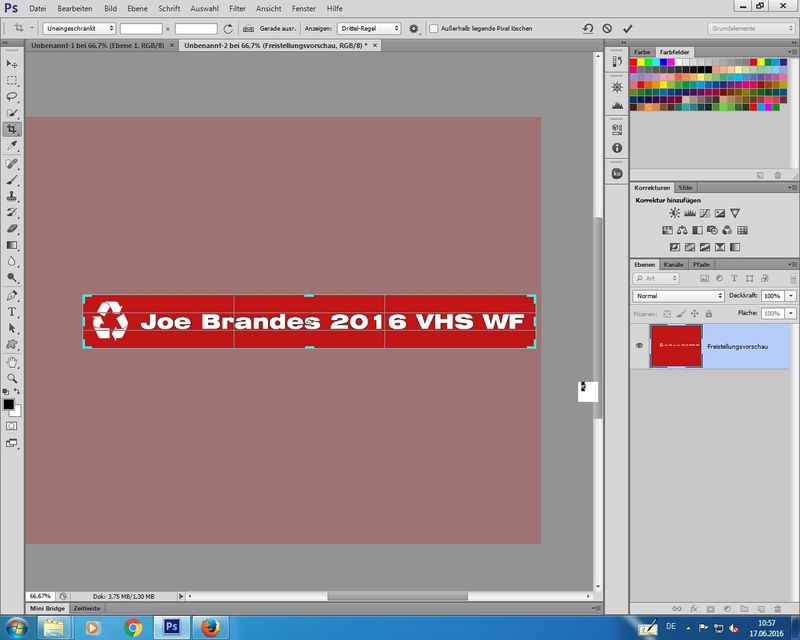This screenshot has width=800, height=640.
Task: Open the Drittel-Regel overlay dropdown
Action: click(368, 29)
